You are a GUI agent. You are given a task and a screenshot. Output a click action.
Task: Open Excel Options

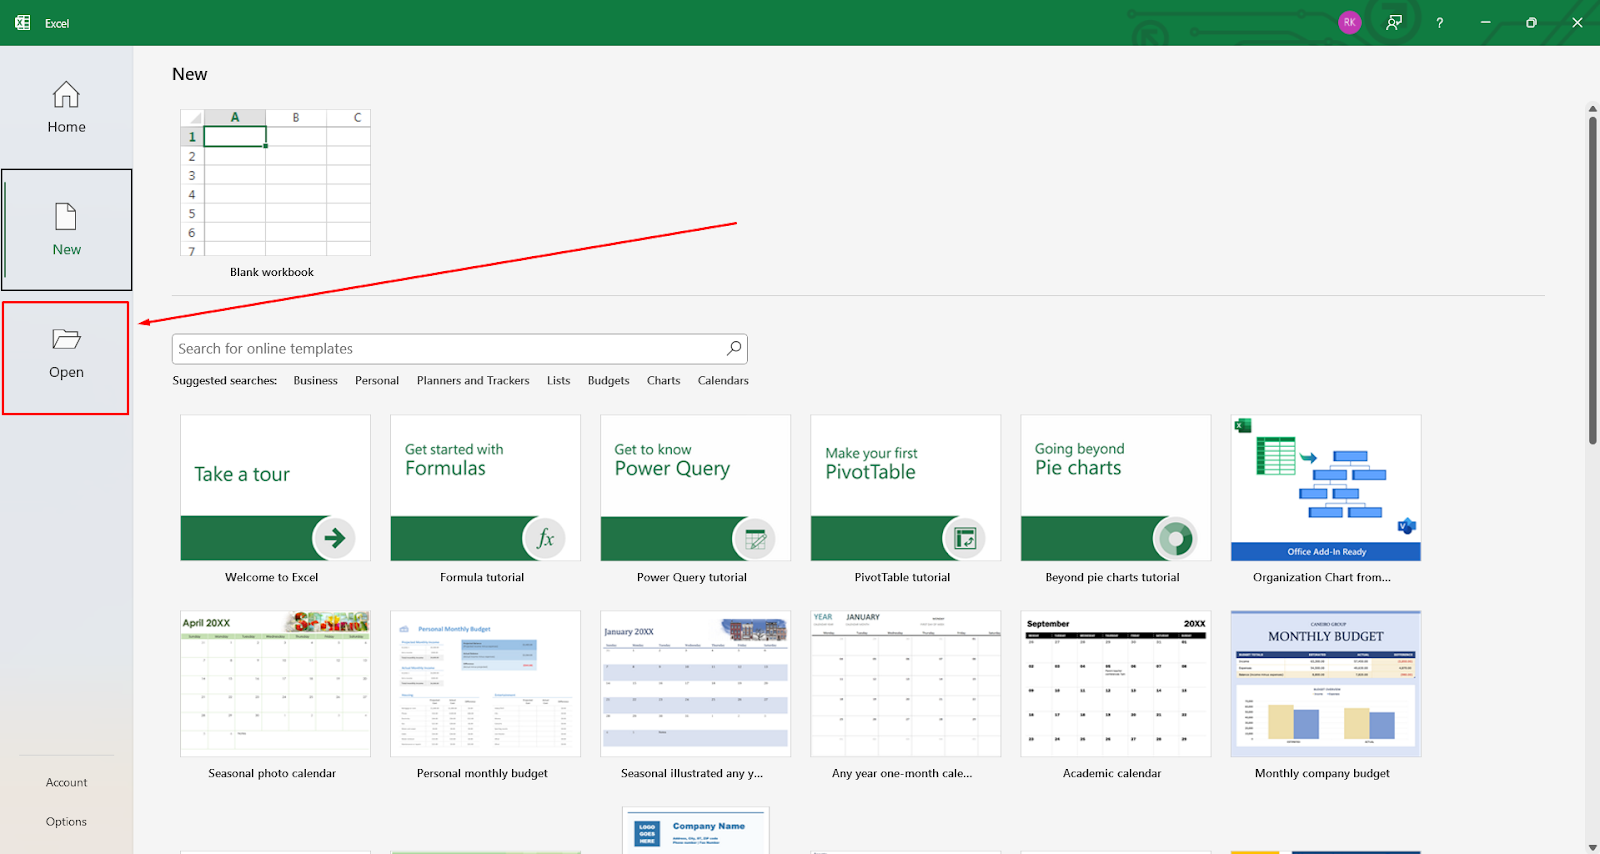pos(66,821)
